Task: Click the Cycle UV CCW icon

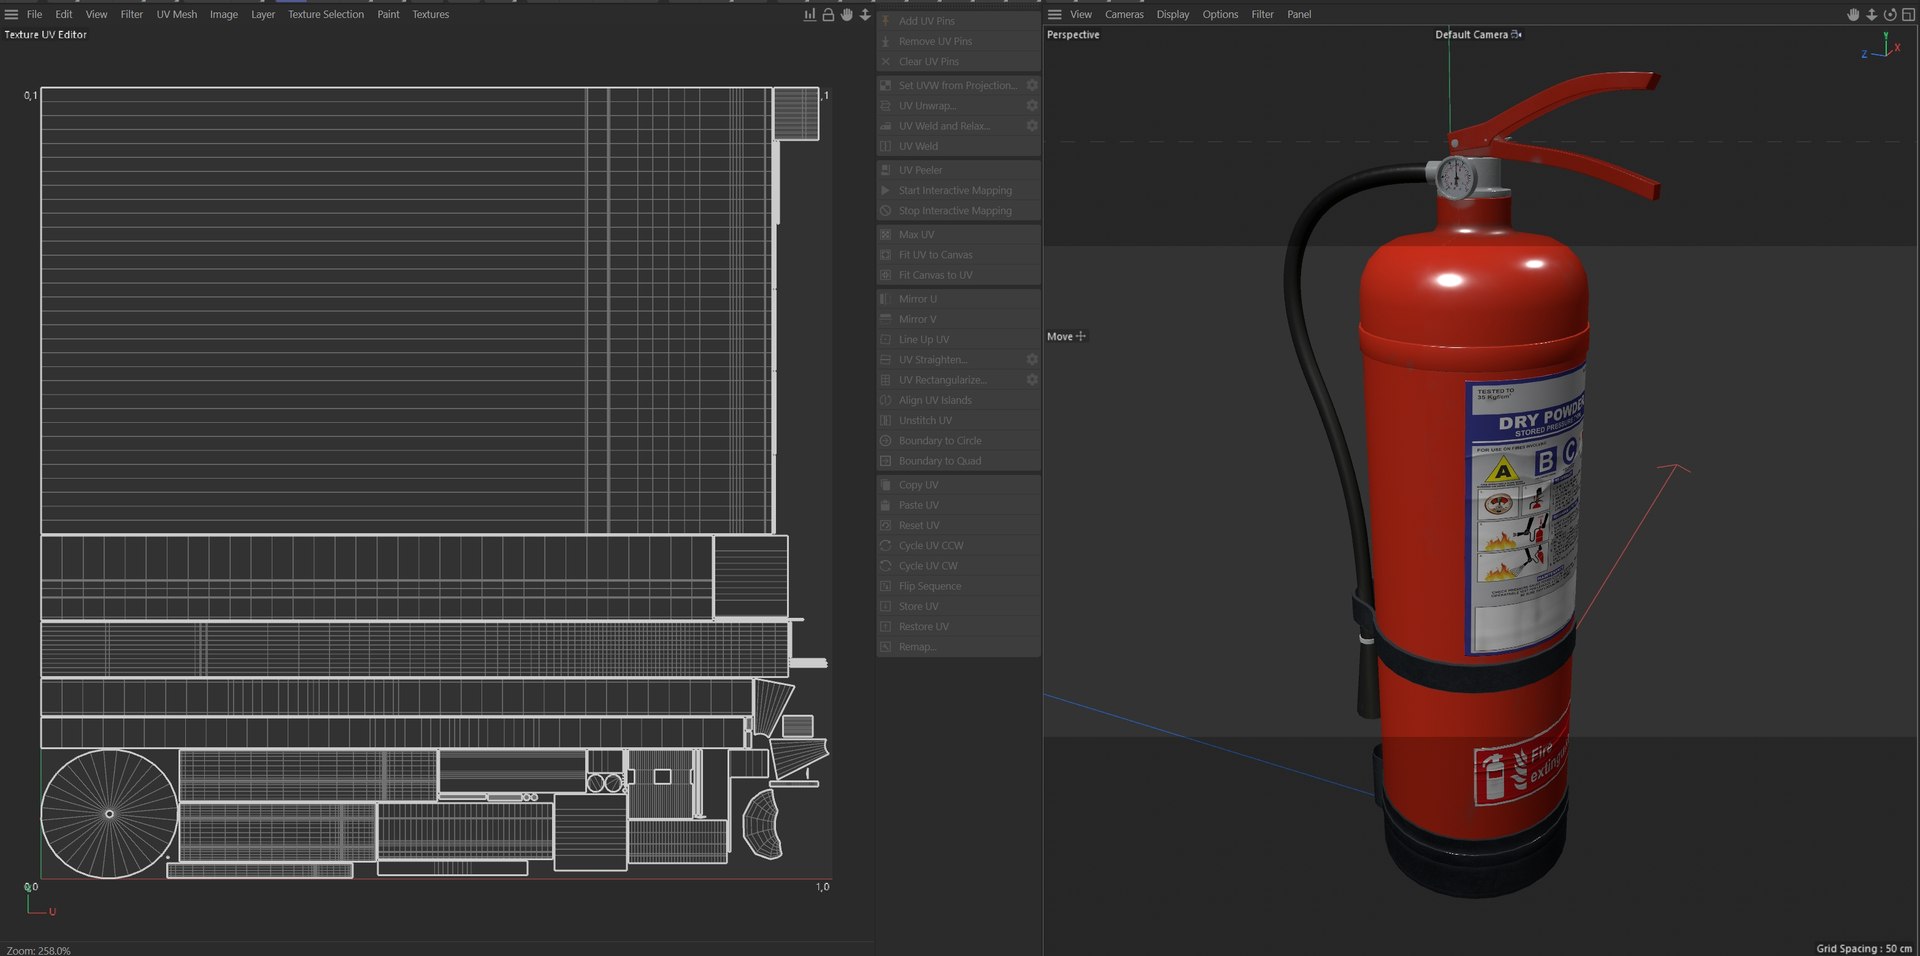Action: 885,545
